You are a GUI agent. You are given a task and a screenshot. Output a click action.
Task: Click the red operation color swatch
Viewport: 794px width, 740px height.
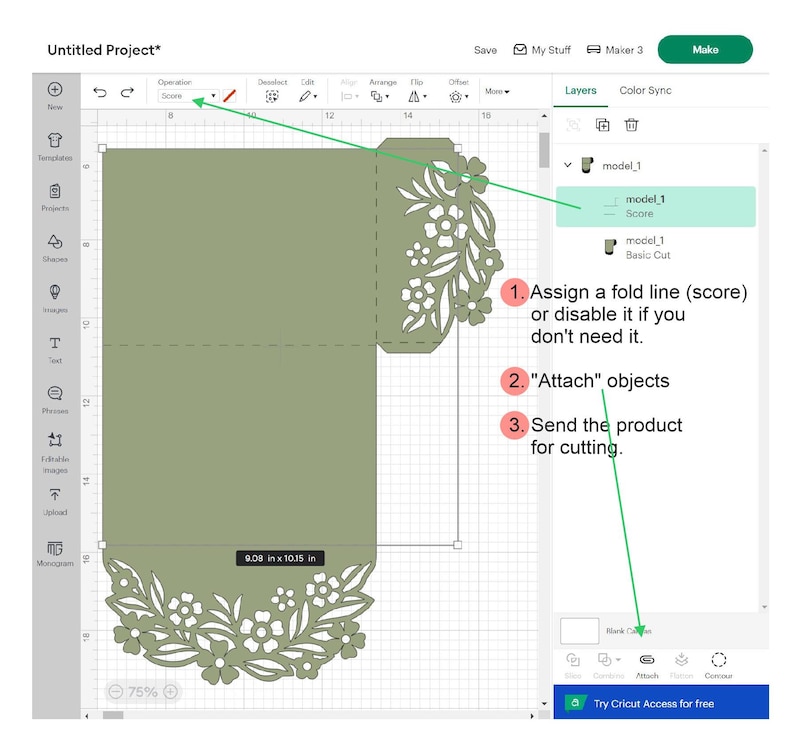(229, 96)
